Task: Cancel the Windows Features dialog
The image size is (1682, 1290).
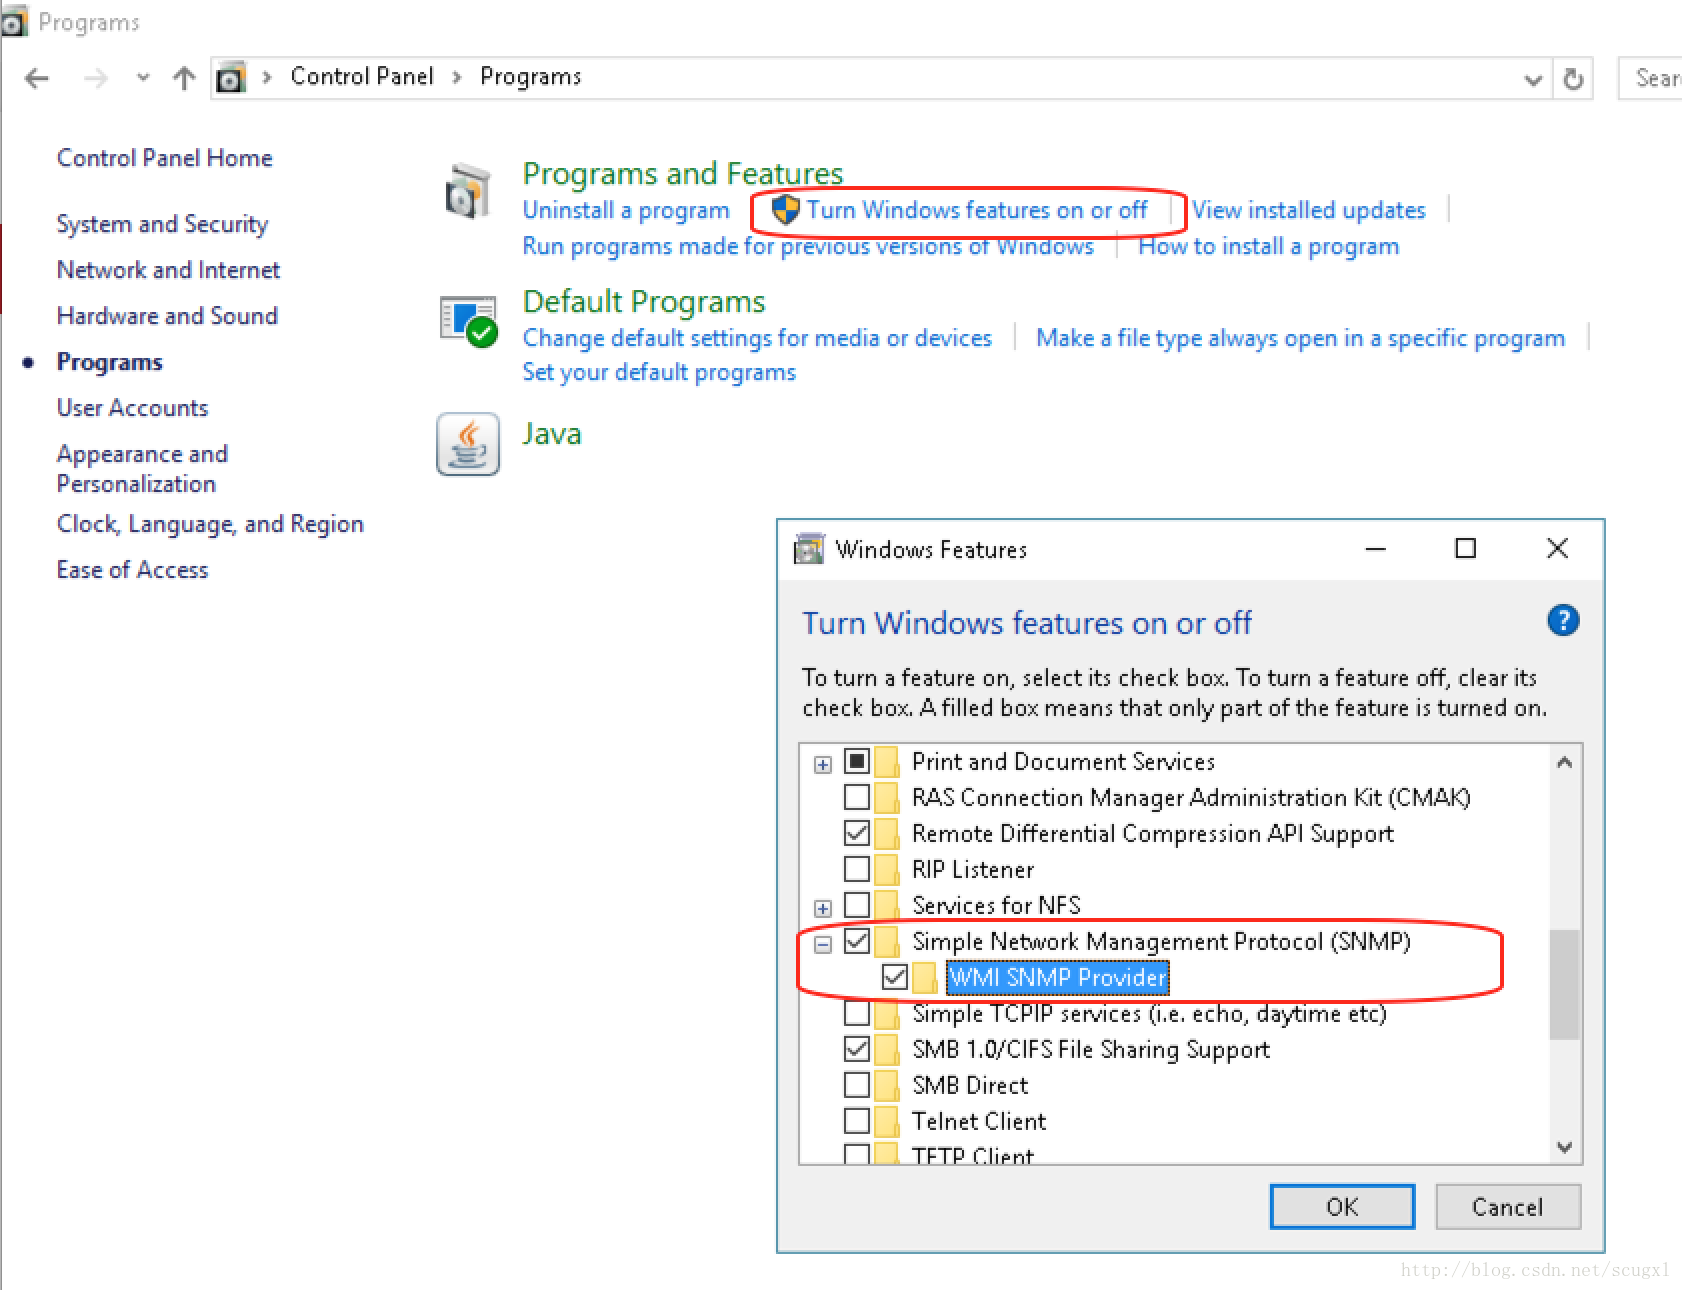Action: 1508,1207
